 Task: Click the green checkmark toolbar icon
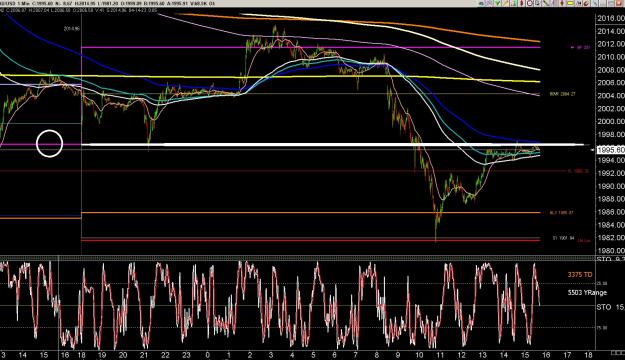pyautogui.click(x=498, y=3)
